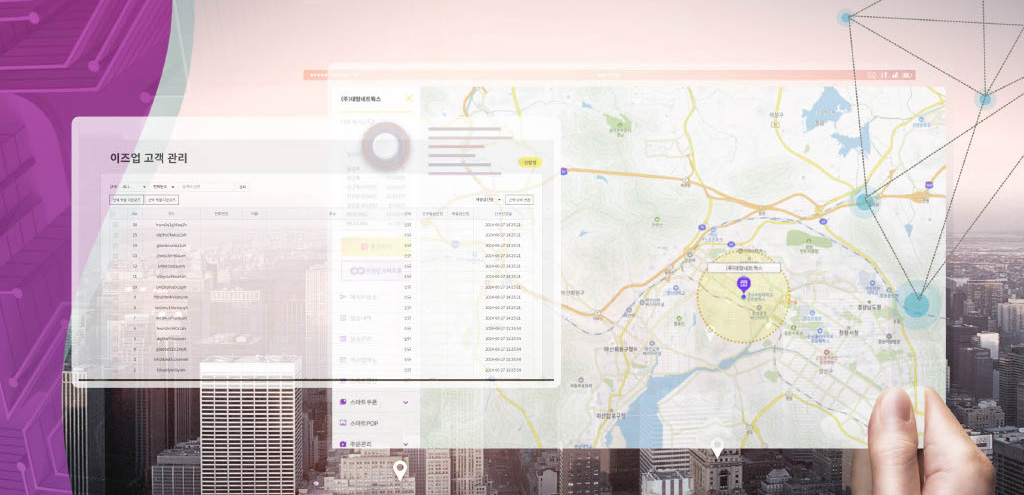Image resolution: width=1024 pixels, height=495 pixels.
Task: Open the 스마트POP menu item
Action: 364,423
